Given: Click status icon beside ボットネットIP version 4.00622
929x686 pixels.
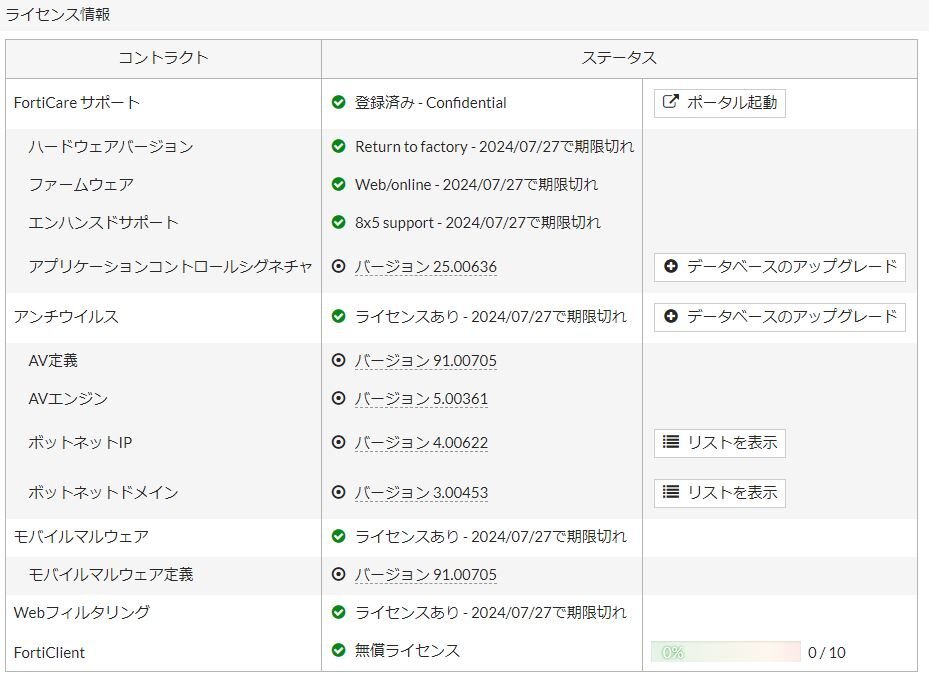Looking at the screenshot, I should [x=339, y=443].
